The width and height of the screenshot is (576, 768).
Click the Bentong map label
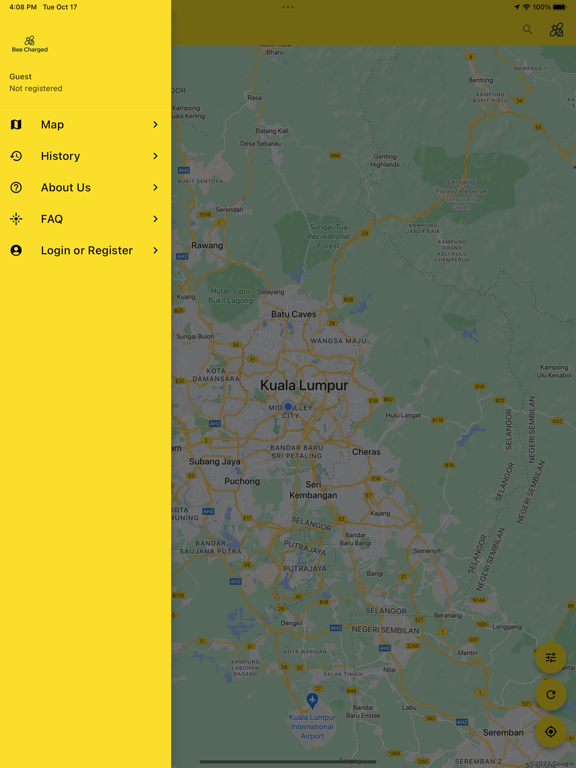tap(481, 80)
